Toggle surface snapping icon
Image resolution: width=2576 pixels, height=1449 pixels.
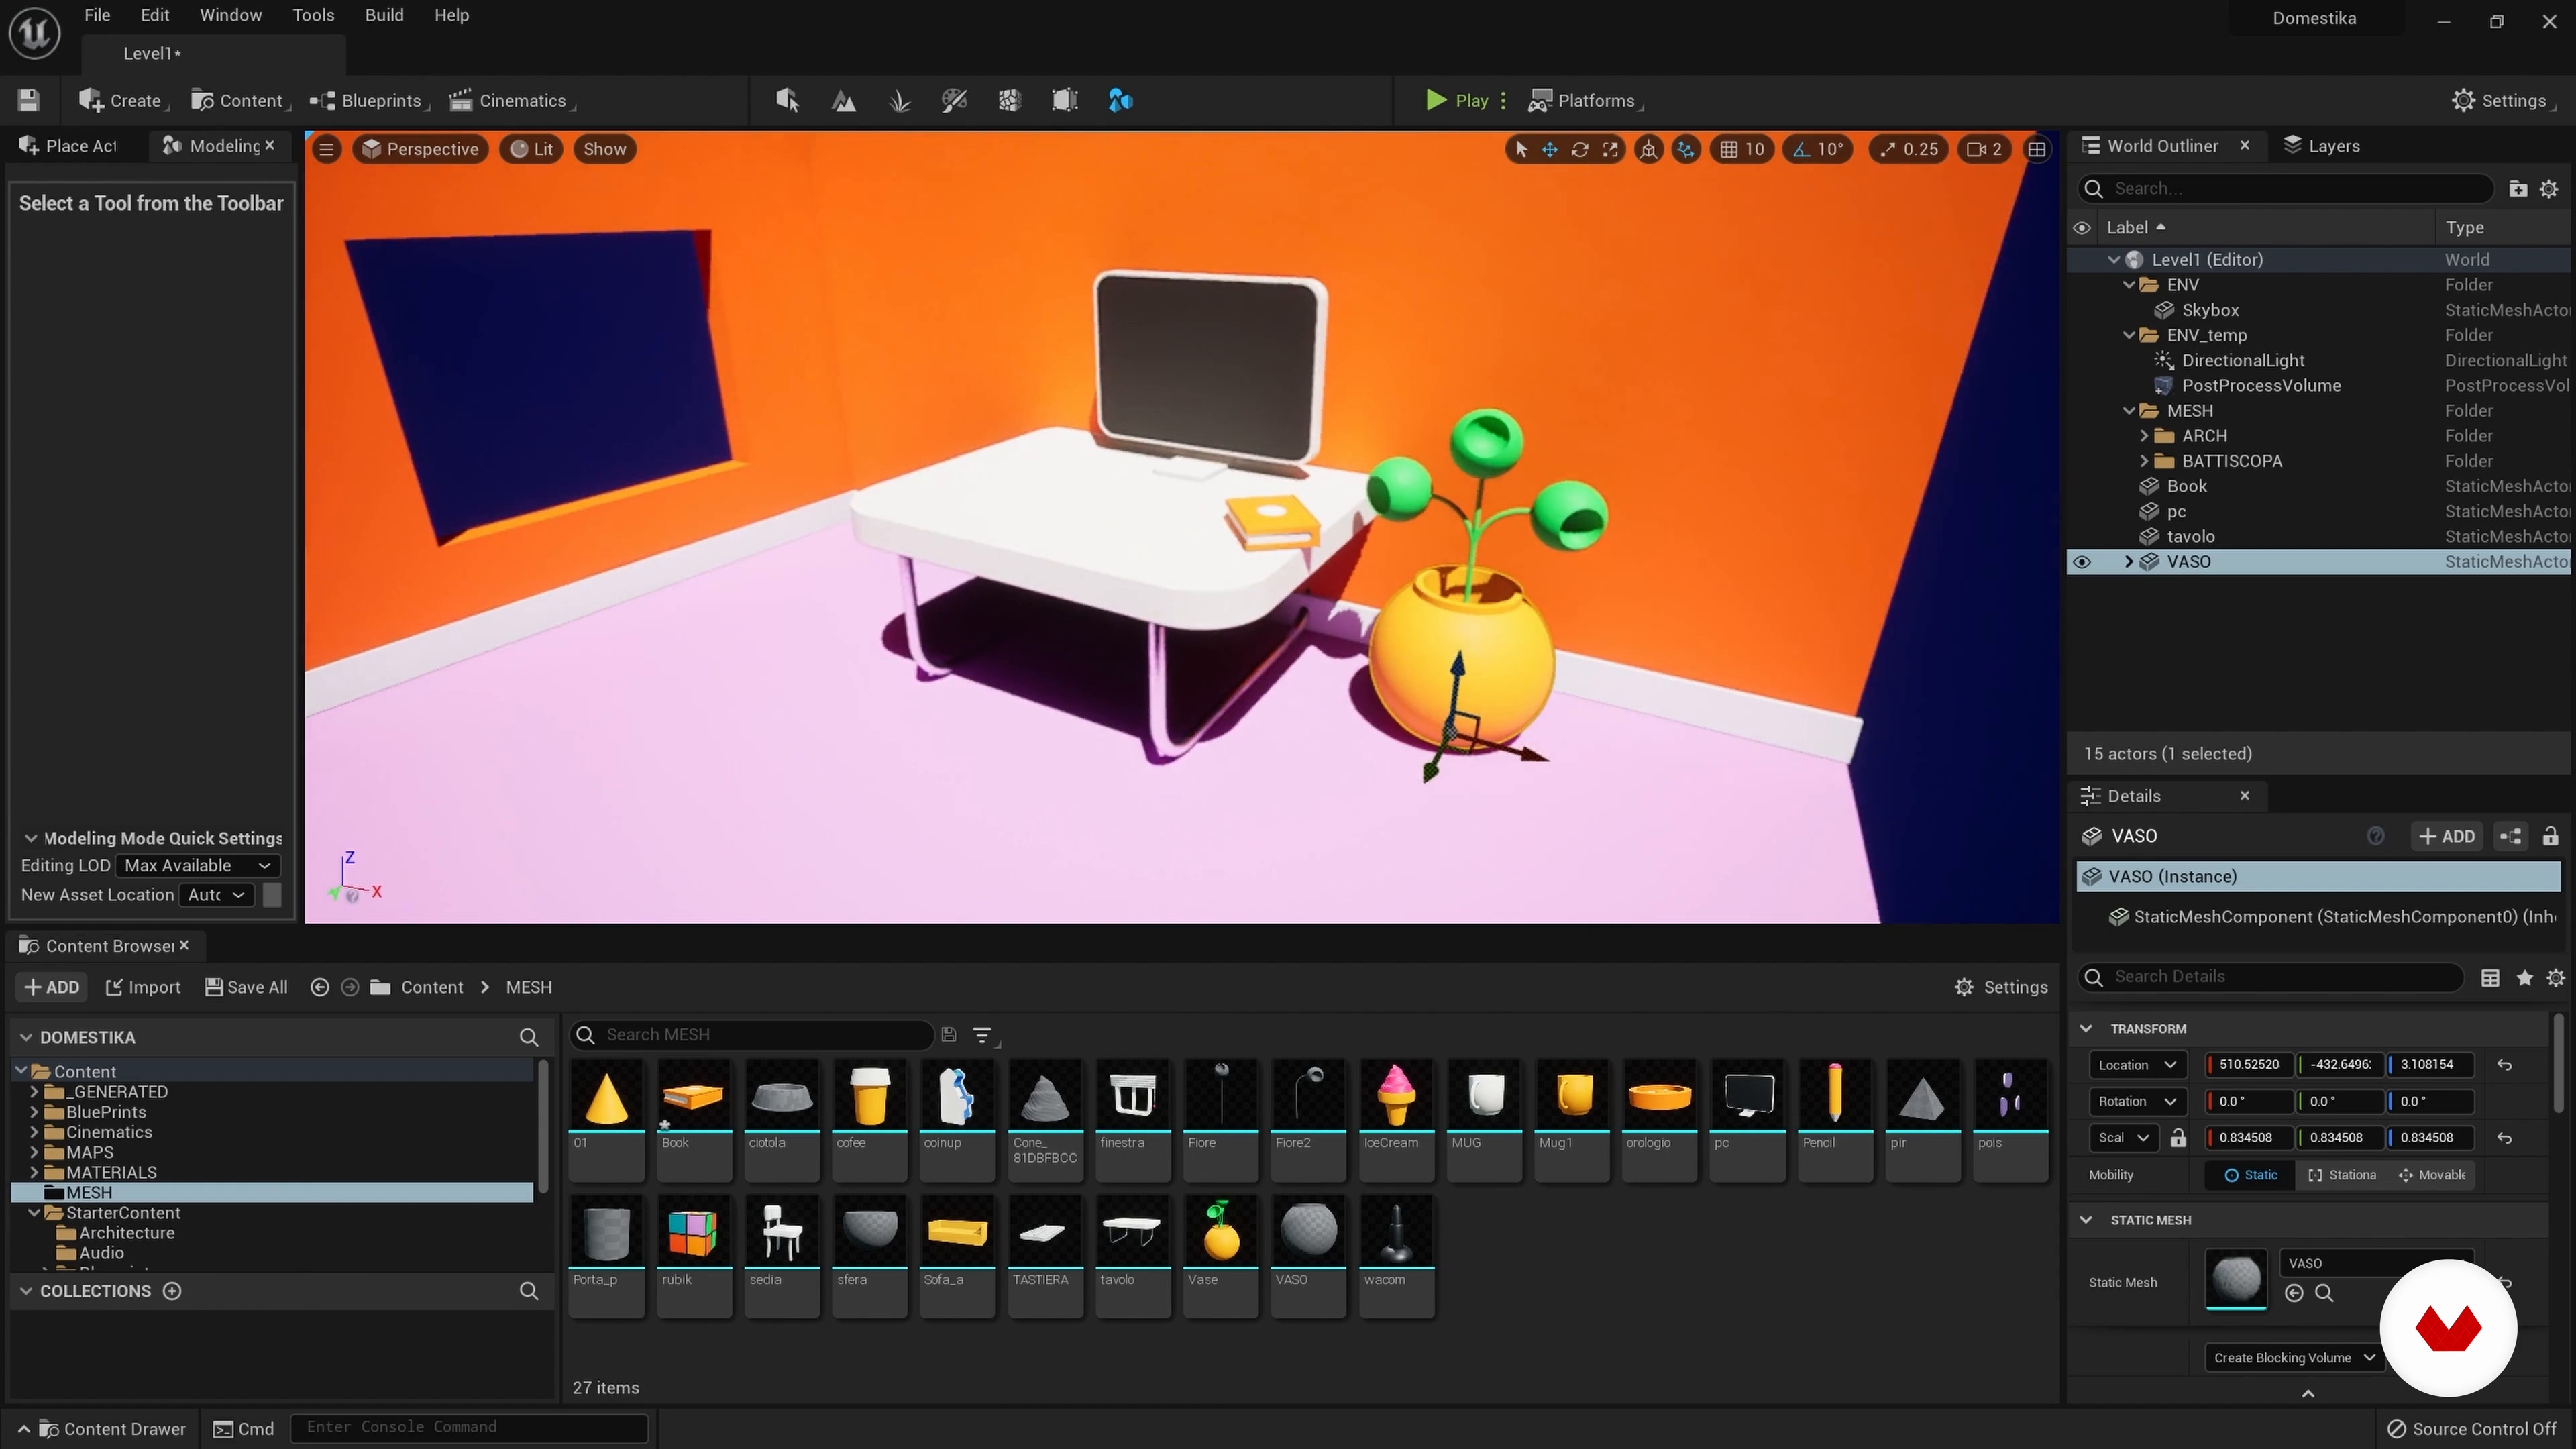pos(1686,149)
